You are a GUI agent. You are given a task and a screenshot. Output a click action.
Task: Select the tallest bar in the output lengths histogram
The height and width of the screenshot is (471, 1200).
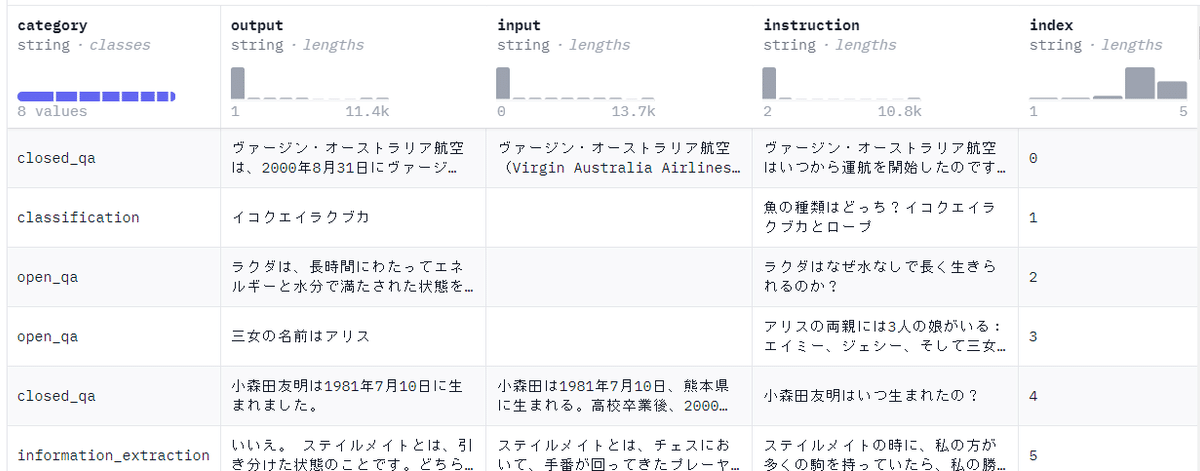[238, 83]
